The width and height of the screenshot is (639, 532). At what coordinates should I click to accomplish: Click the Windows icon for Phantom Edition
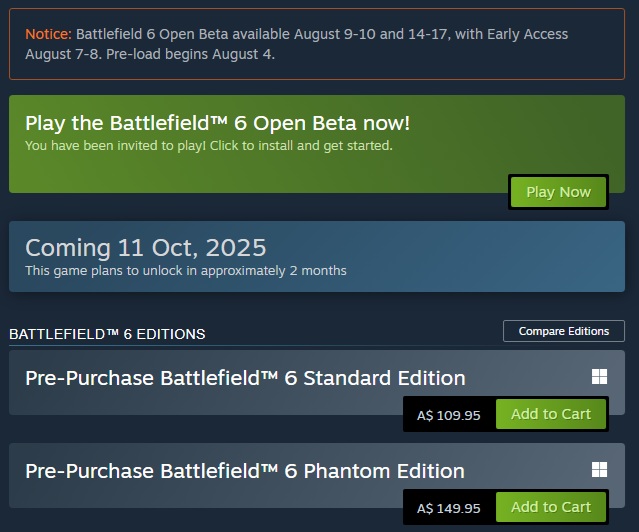click(599, 470)
